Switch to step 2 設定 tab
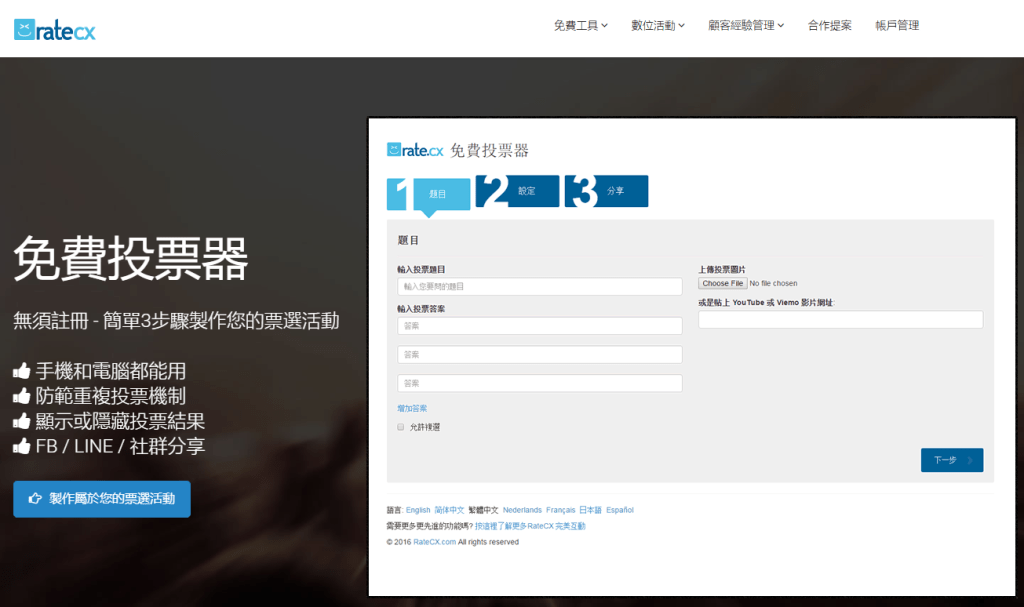Viewport: 1024px width, 607px height. [518, 191]
